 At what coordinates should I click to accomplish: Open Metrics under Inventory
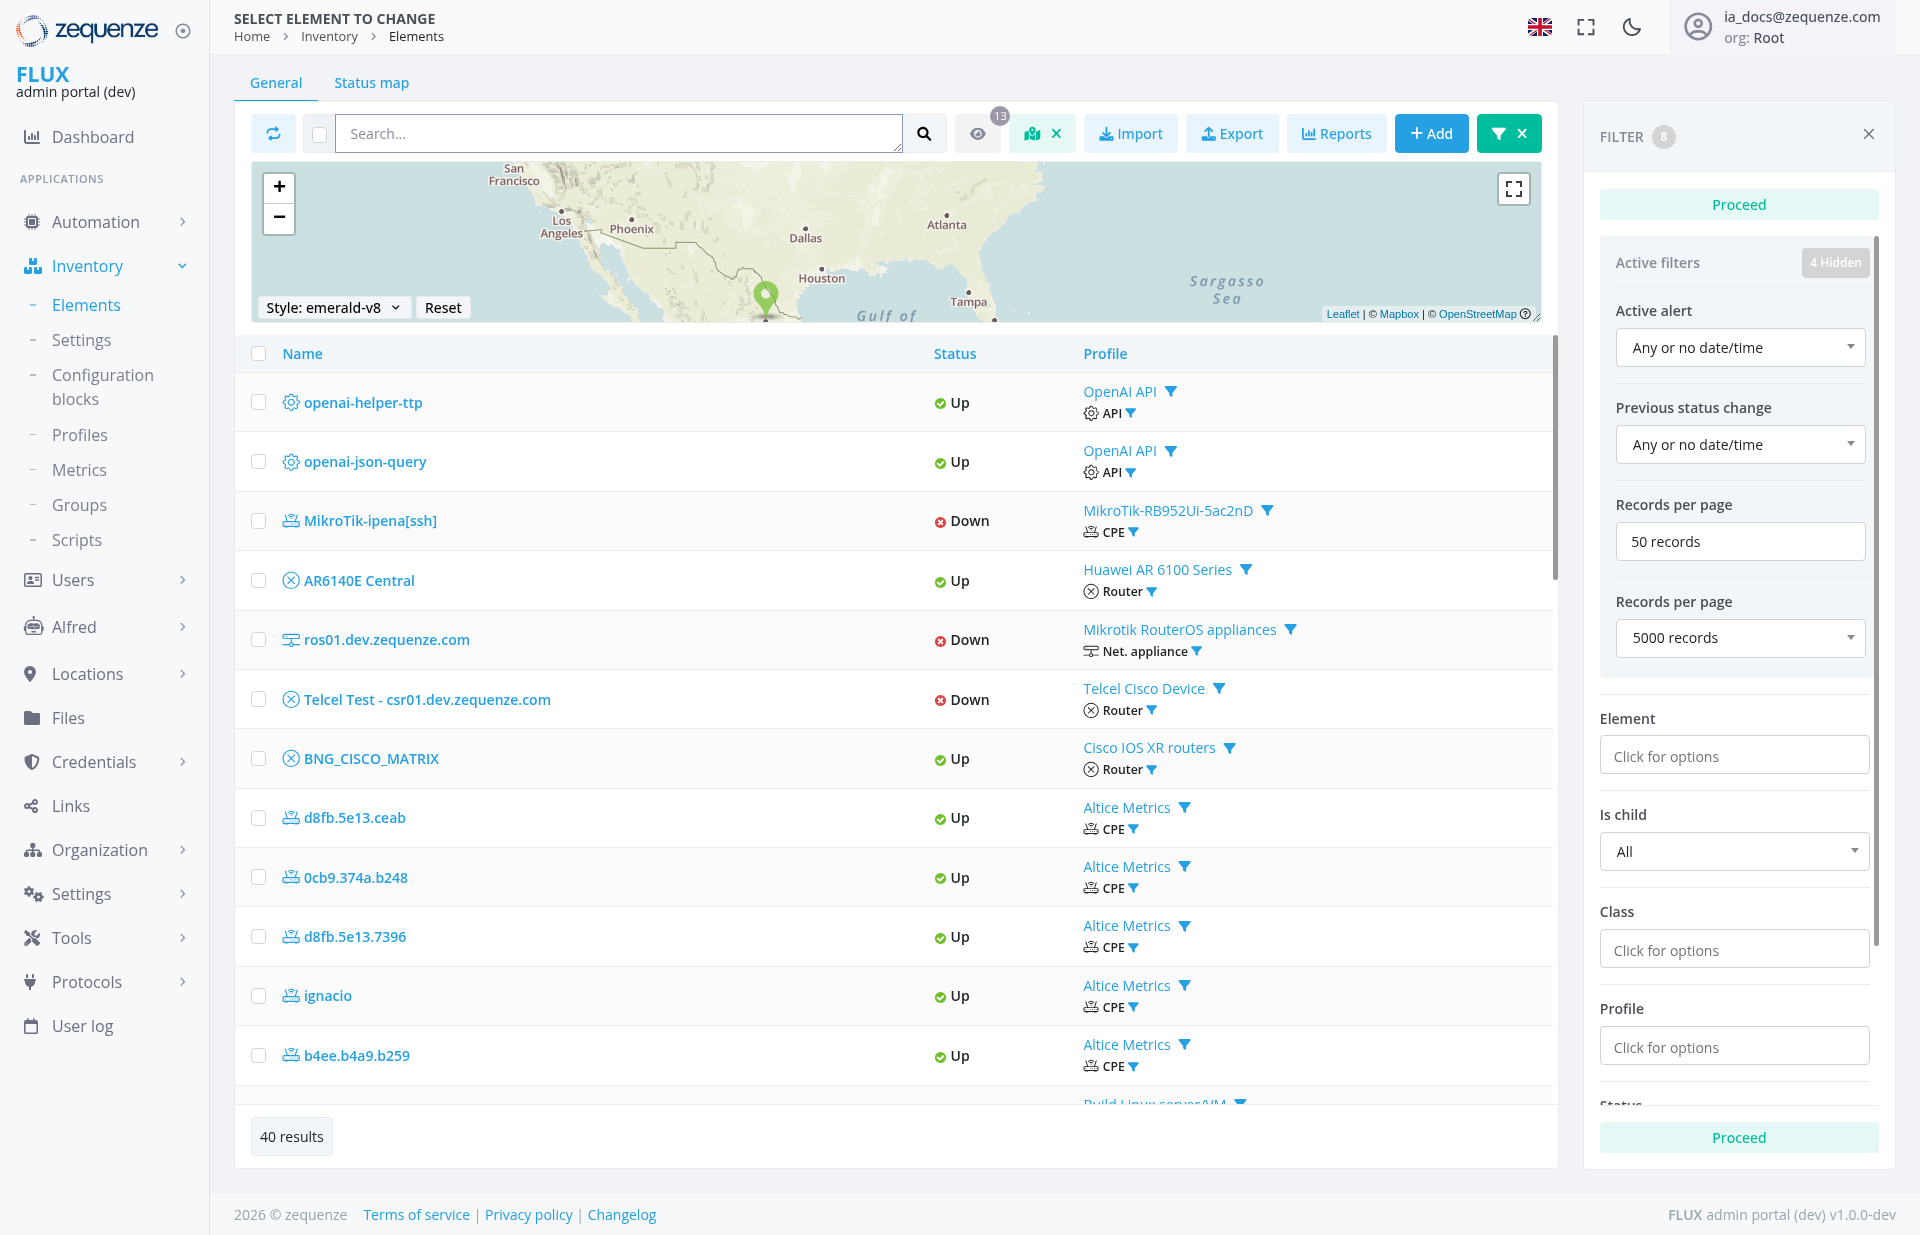point(79,470)
